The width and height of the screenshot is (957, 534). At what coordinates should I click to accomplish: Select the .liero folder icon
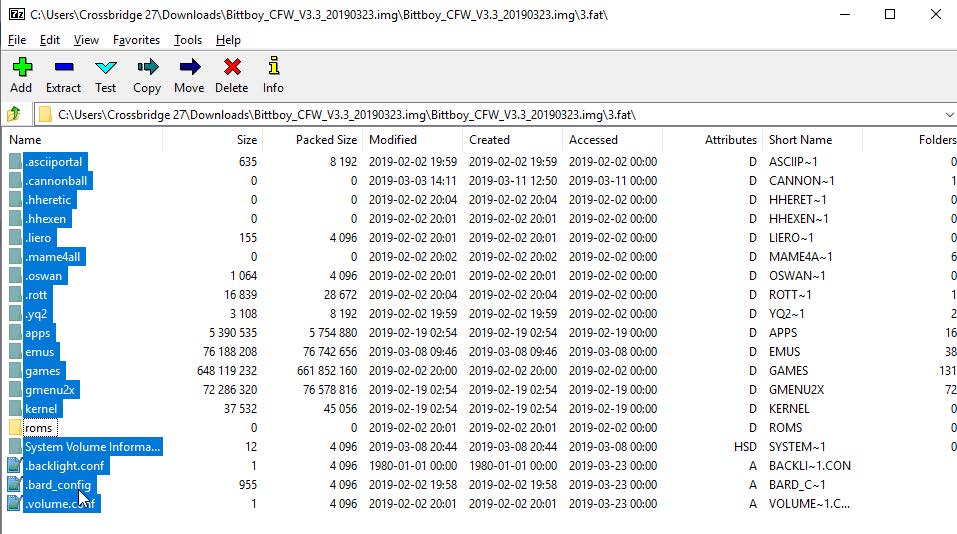point(15,237)
